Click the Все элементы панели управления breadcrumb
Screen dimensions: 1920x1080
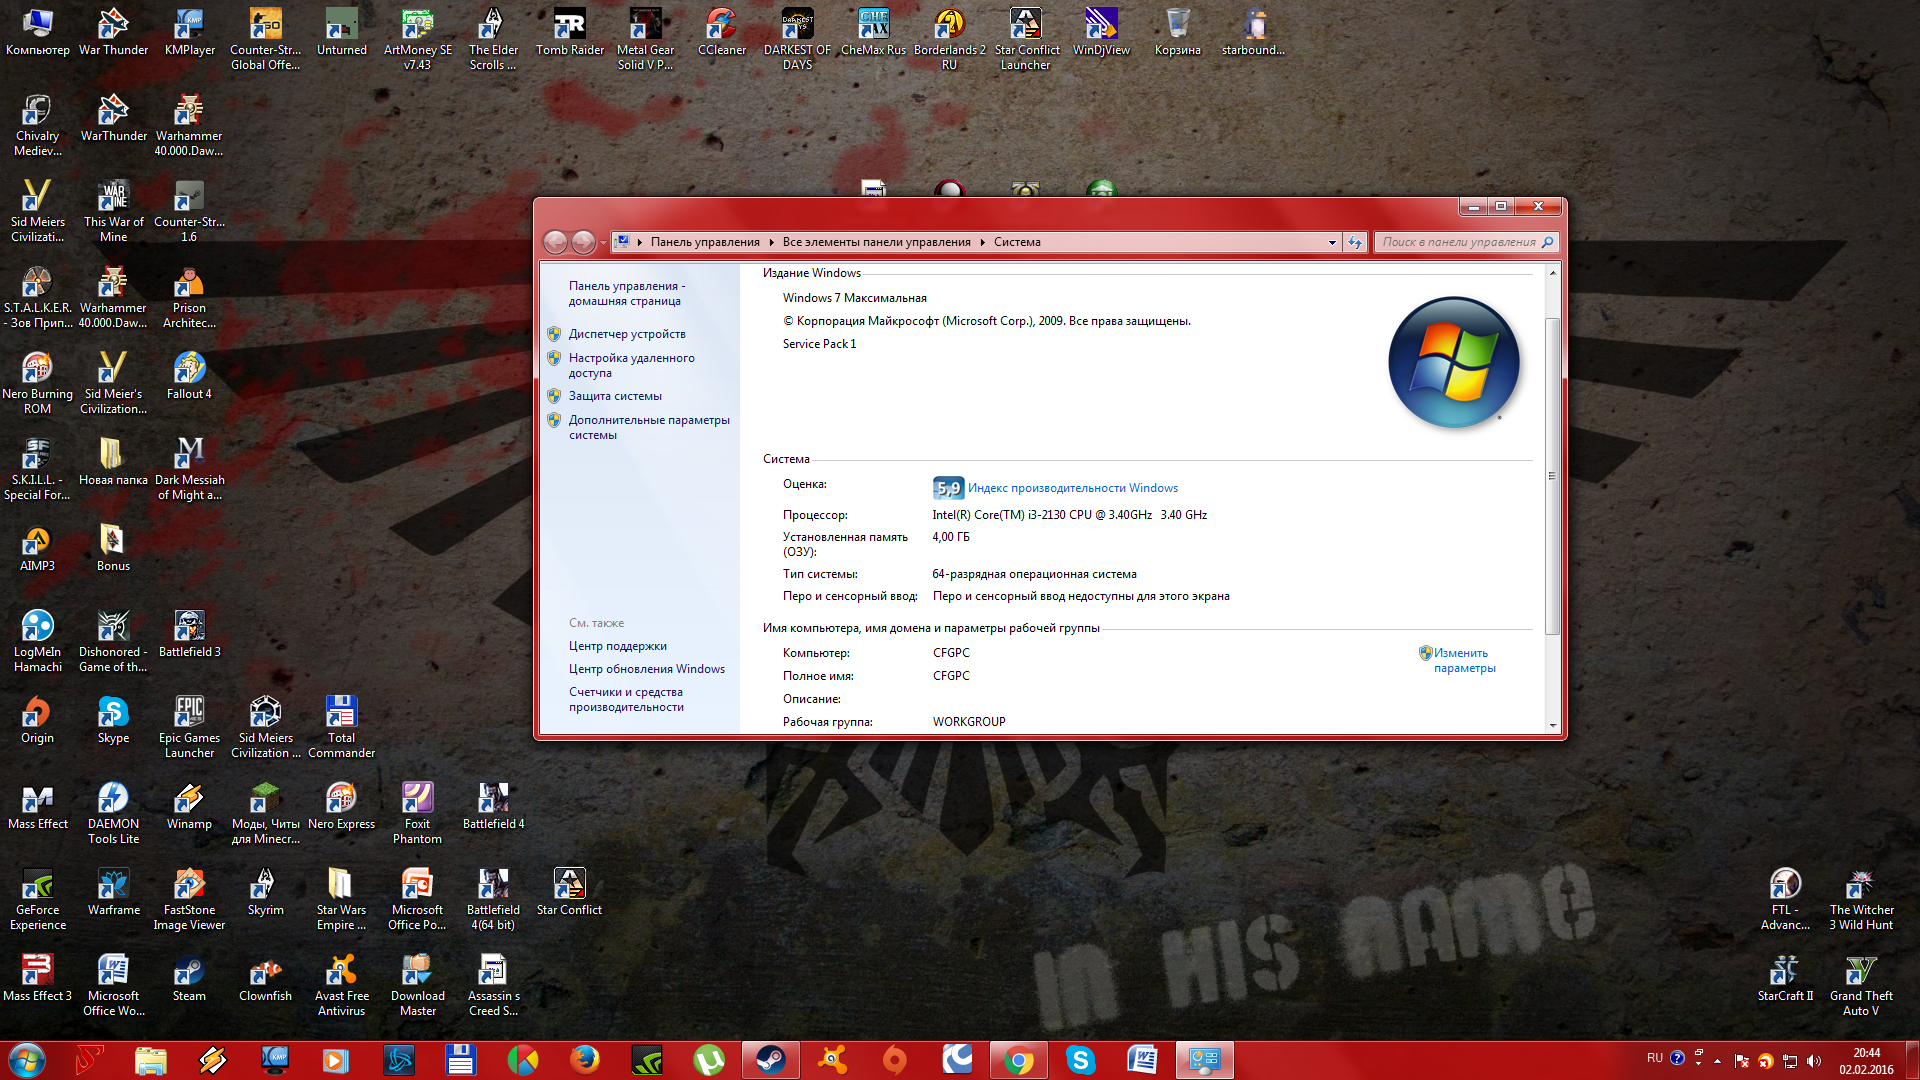click(876, 242)
